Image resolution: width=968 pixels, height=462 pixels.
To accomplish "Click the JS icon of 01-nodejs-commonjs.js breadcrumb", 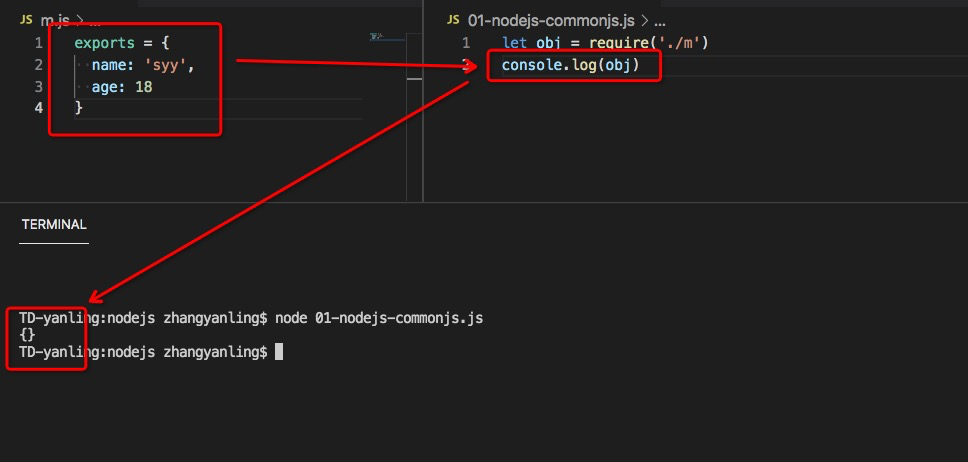I will pos(453,20).
